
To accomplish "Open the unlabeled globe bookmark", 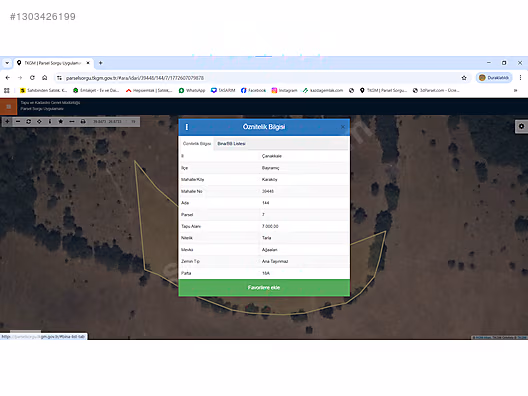I will (351, 90).
